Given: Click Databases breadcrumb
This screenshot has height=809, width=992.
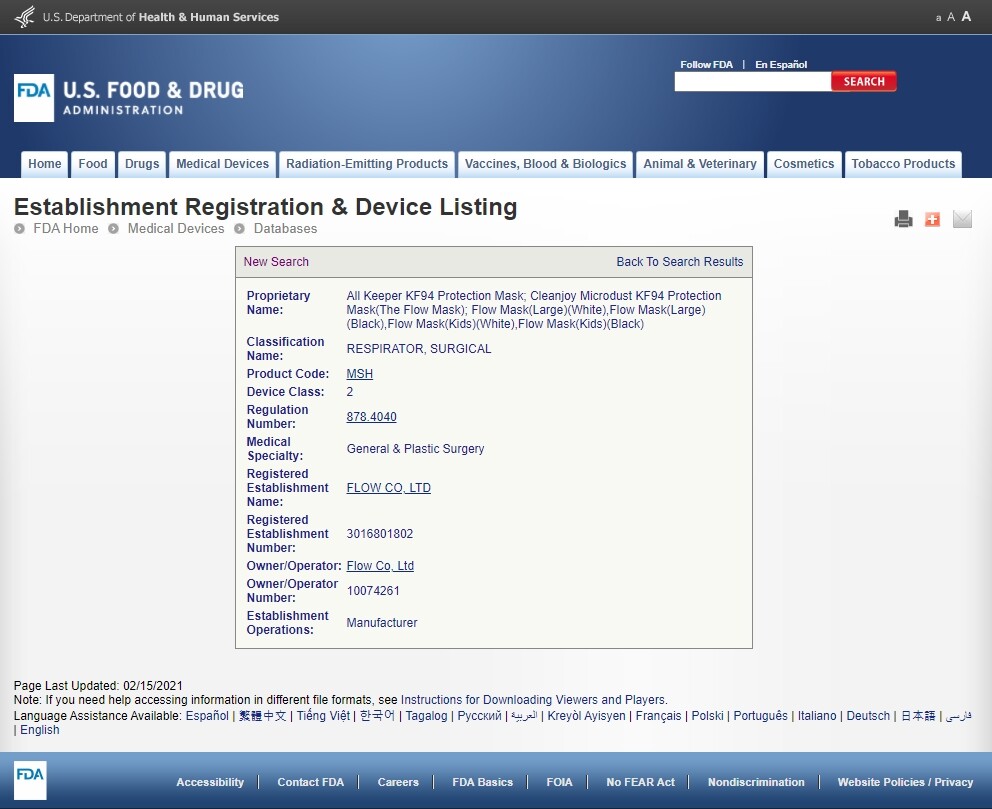Looking at the screenshot, I should point(285,228).
